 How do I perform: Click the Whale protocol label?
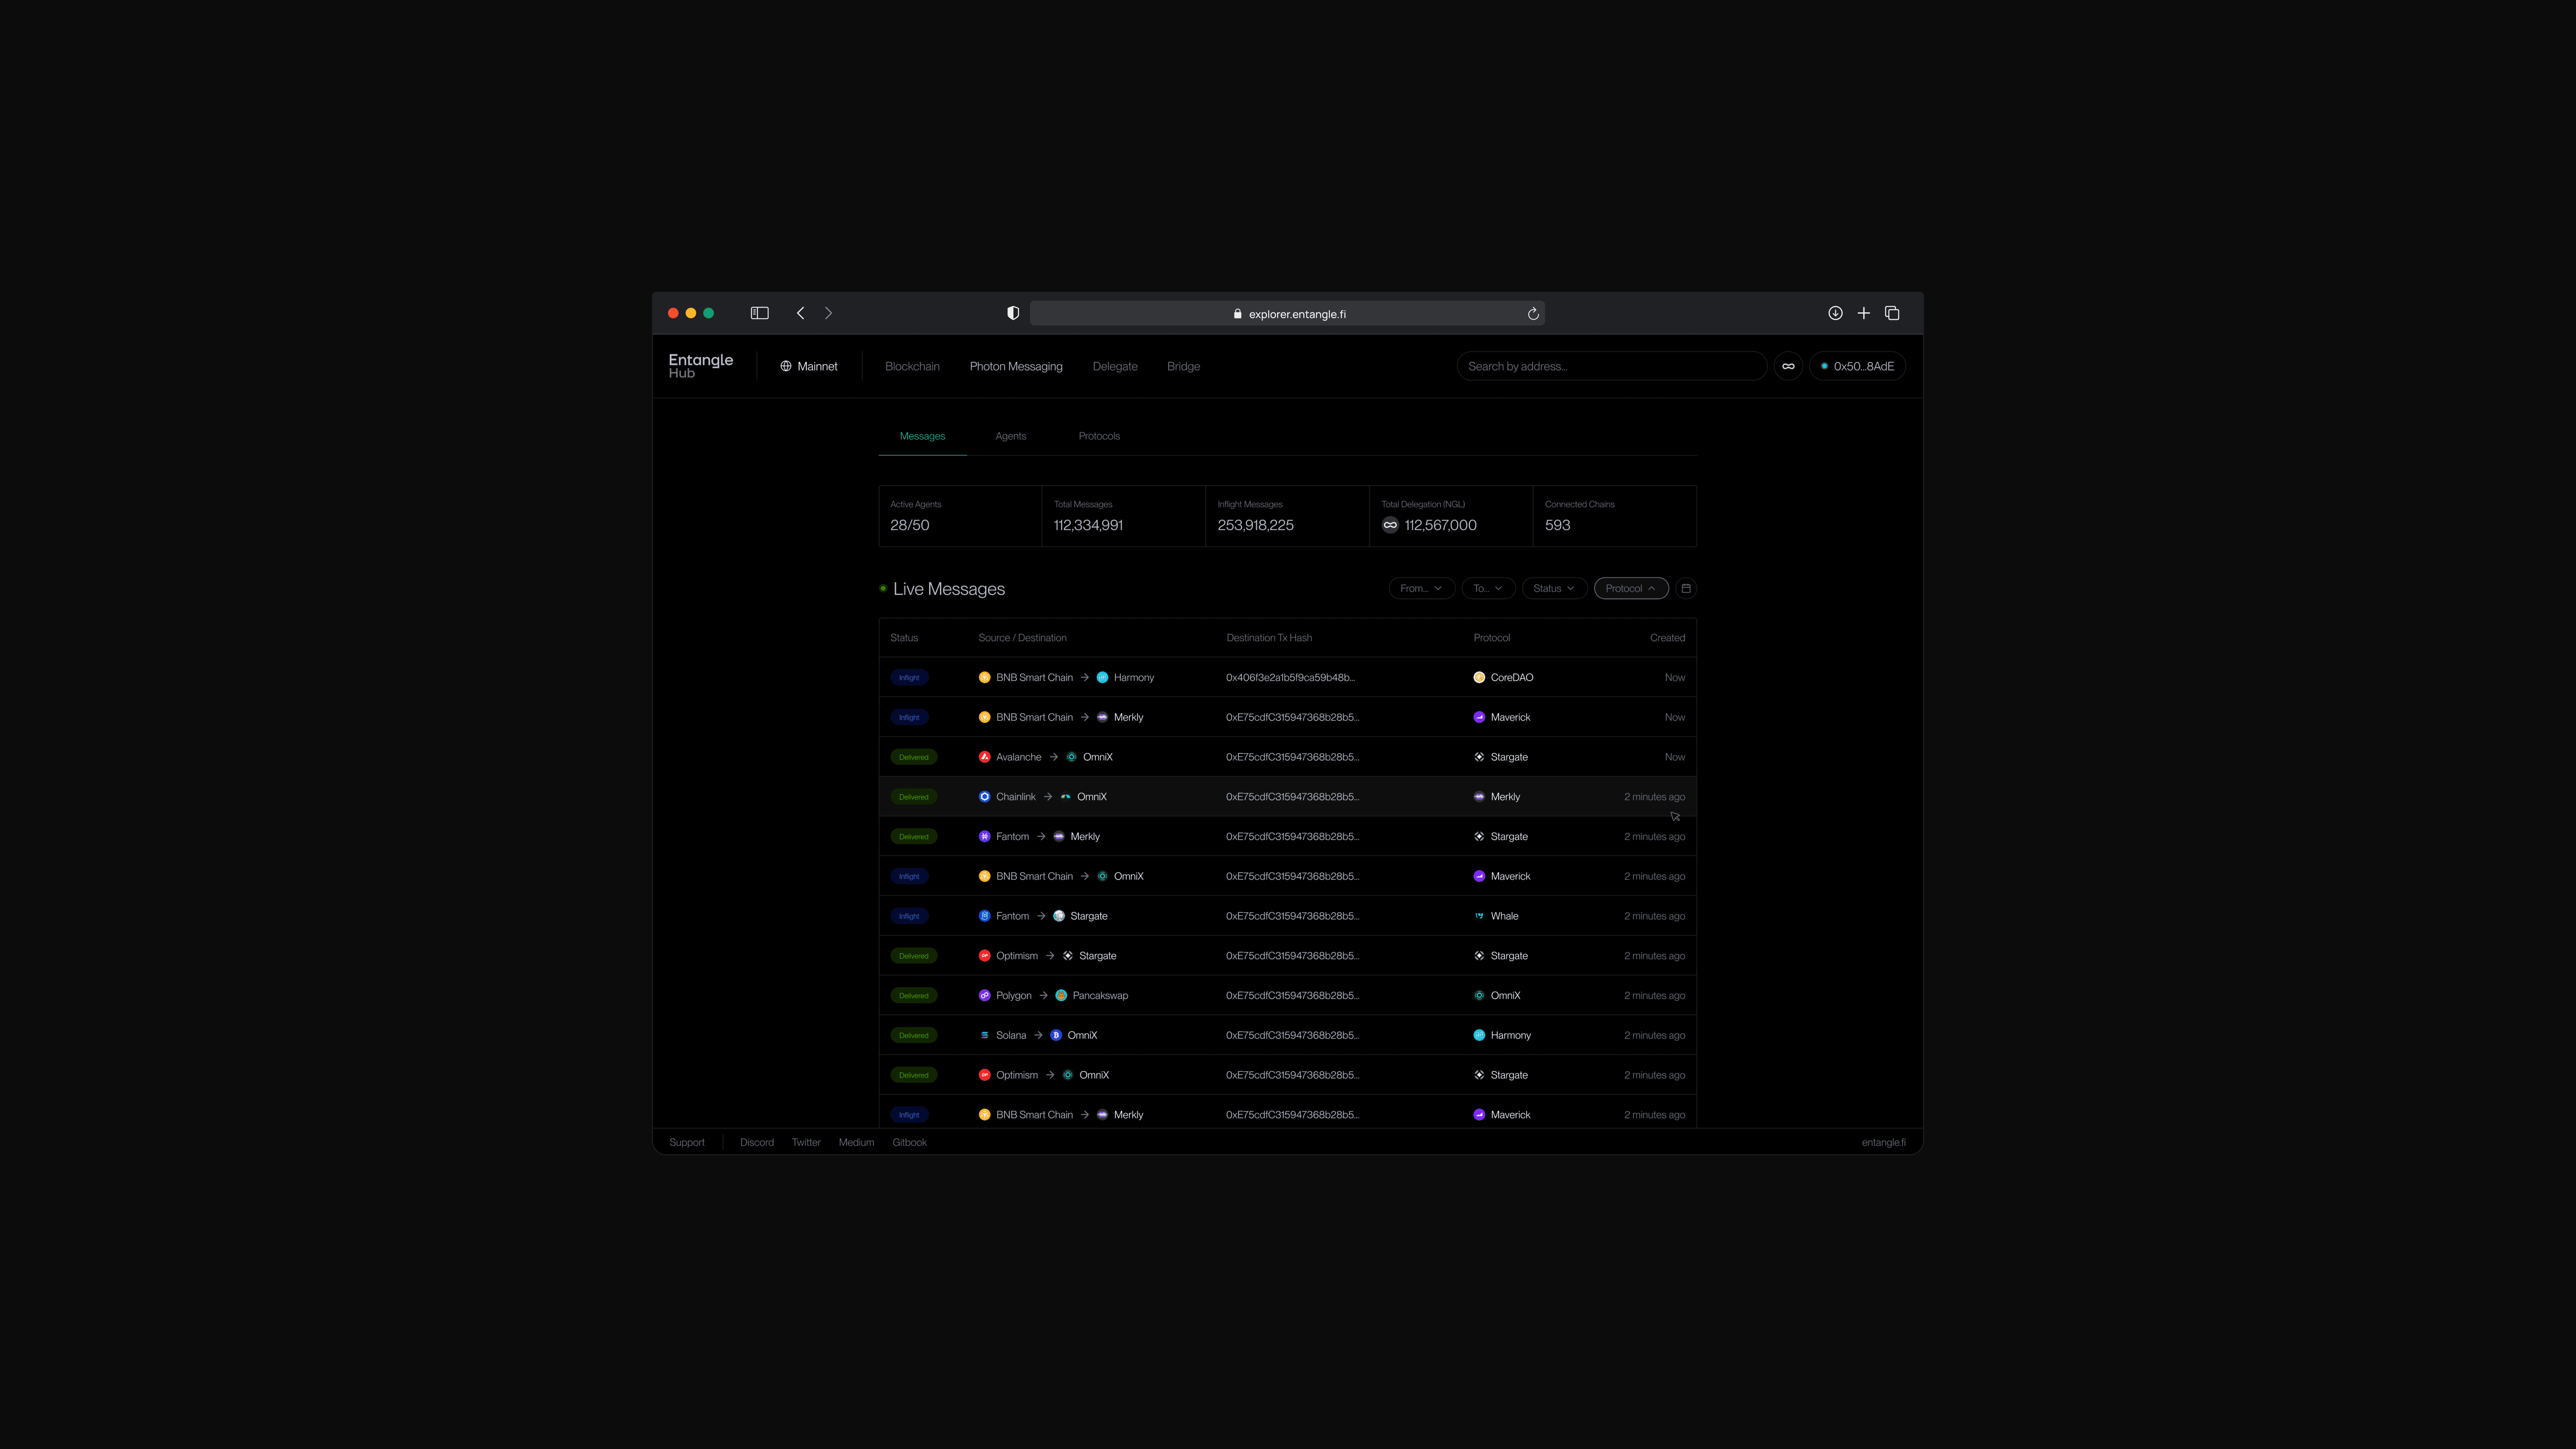tap(1504, 916)
